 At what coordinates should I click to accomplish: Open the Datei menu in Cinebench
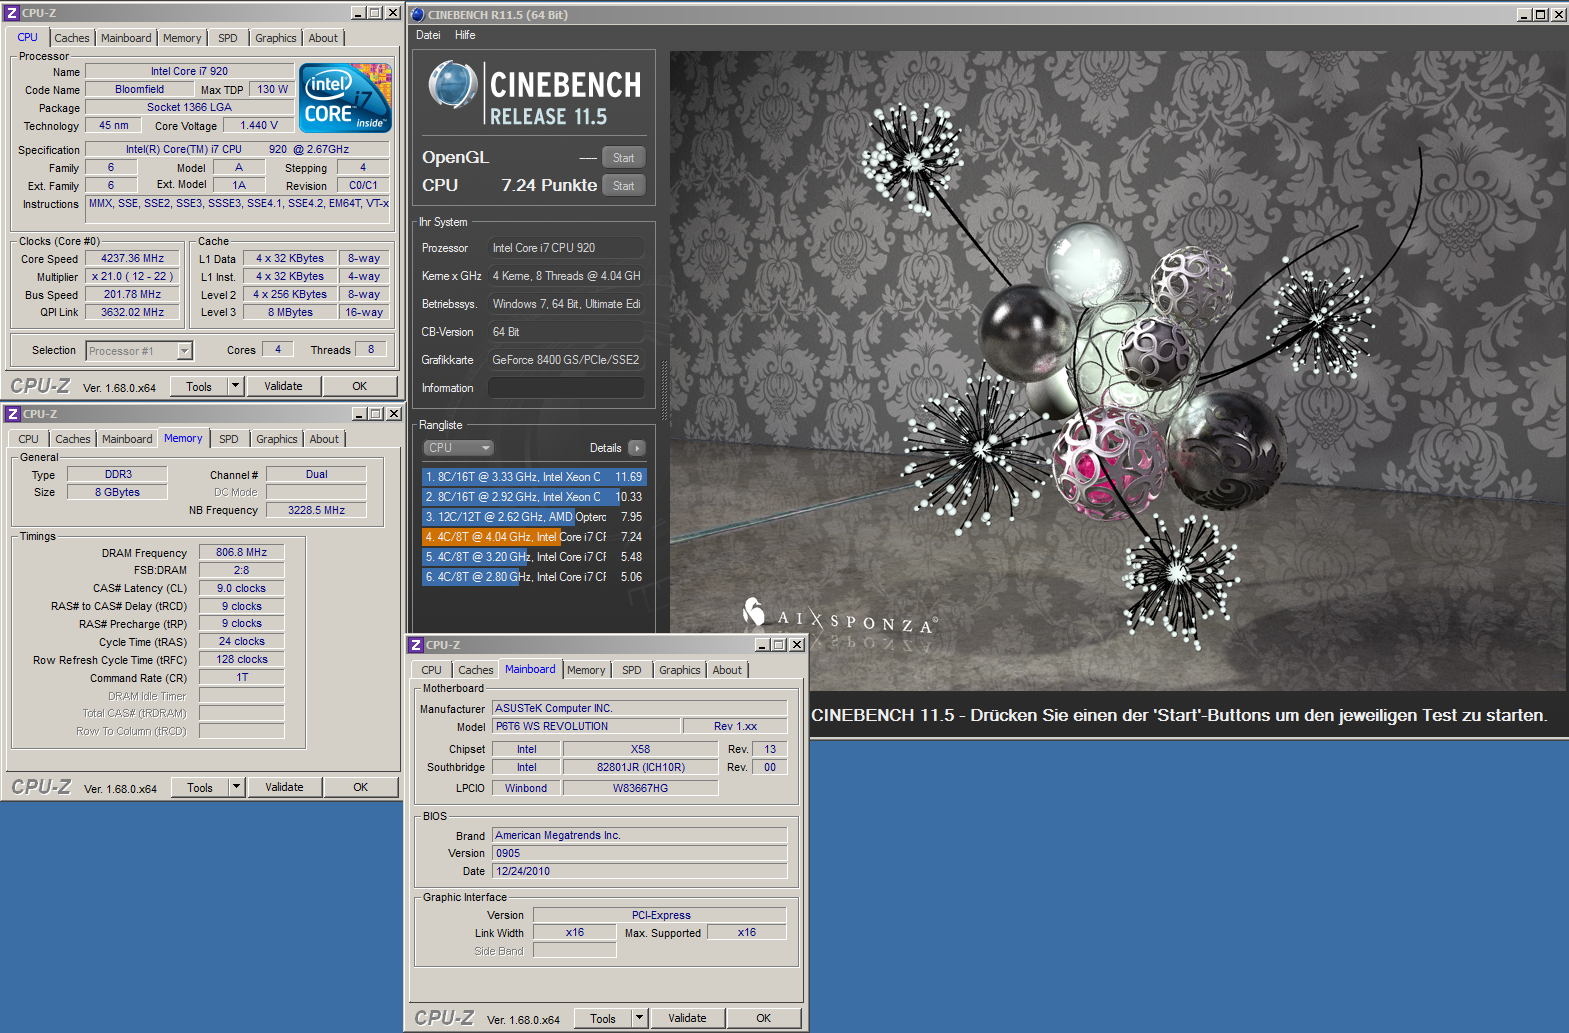coord(428,35)
